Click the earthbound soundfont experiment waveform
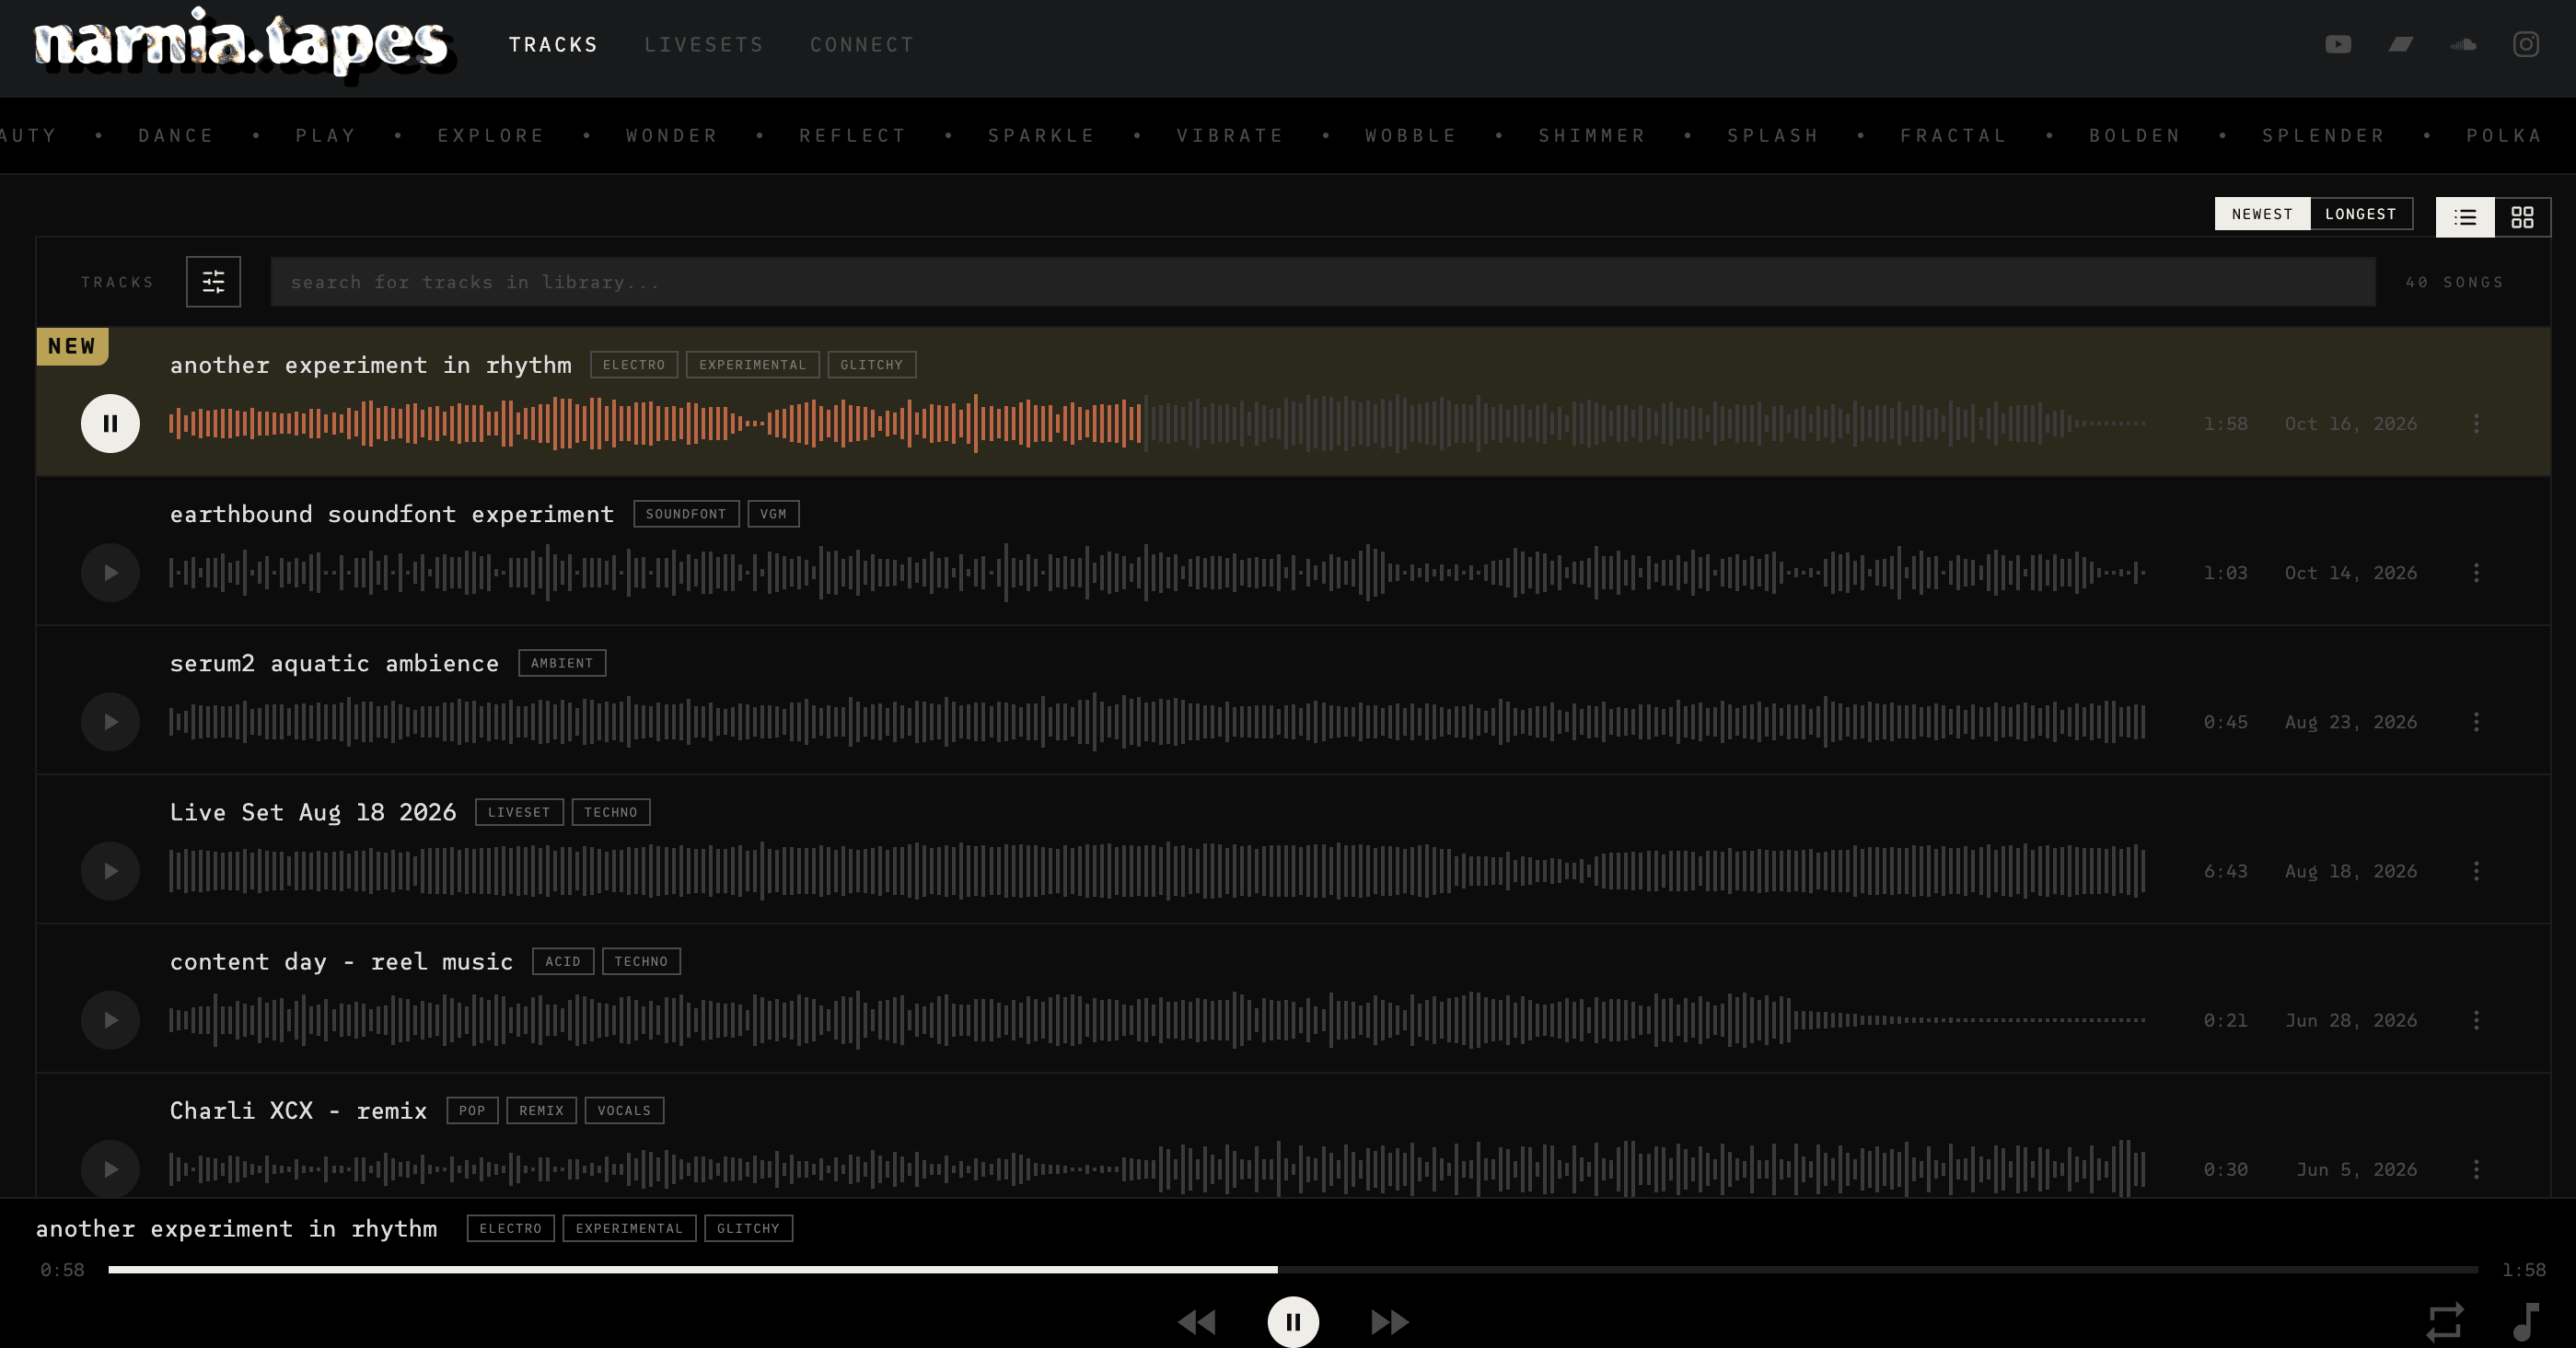 (1157, 572)
